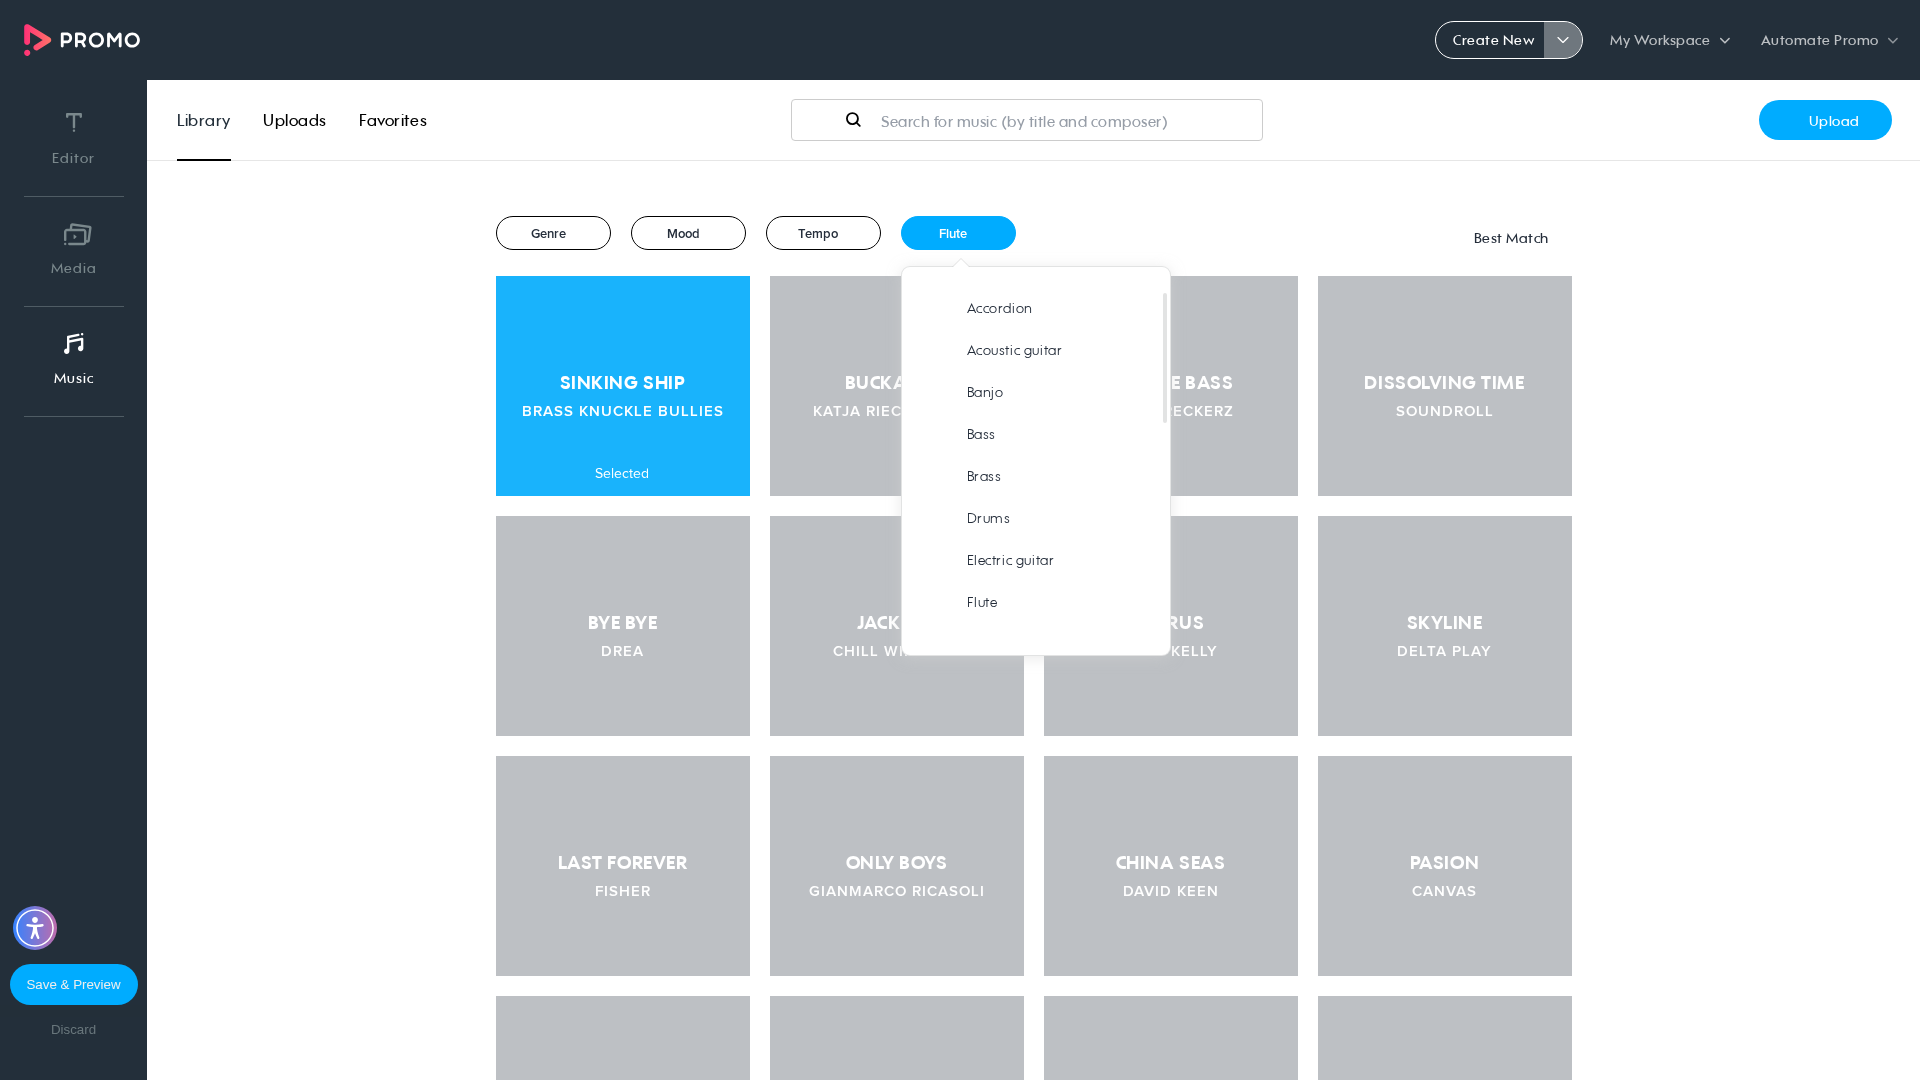Select the Only Boys track
Viewport: 1920px width, 1080px height.
click(x=897, y=866)
